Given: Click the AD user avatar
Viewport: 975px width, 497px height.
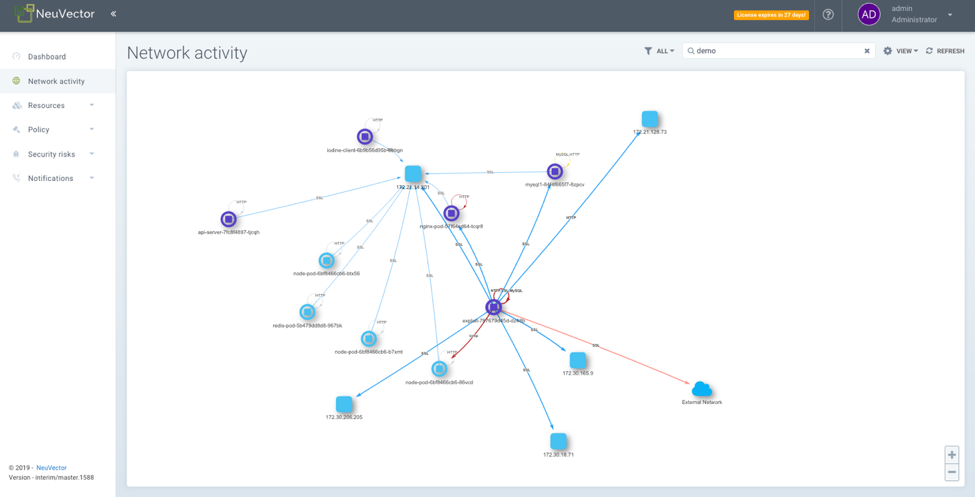Looking at the screenshot, I should (x=868, y=14).
